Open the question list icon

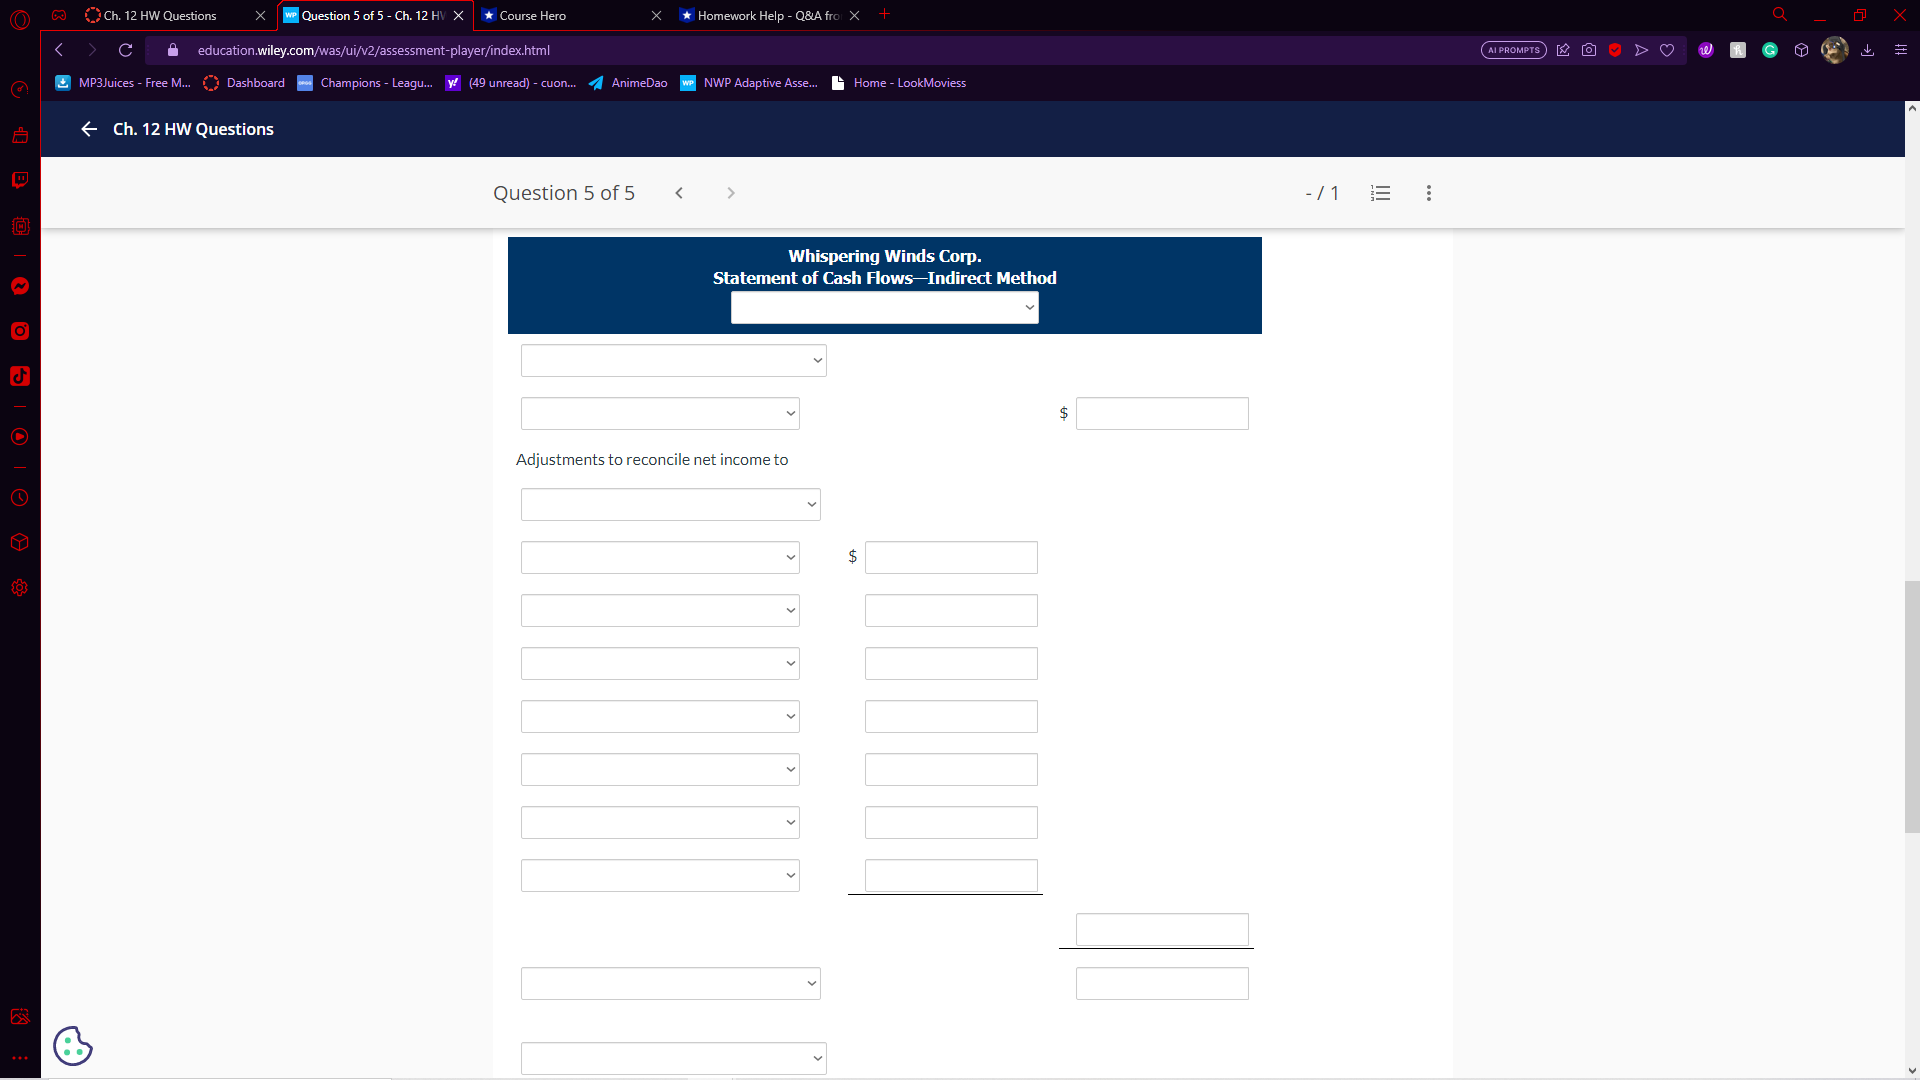[x=1380, y=193]
